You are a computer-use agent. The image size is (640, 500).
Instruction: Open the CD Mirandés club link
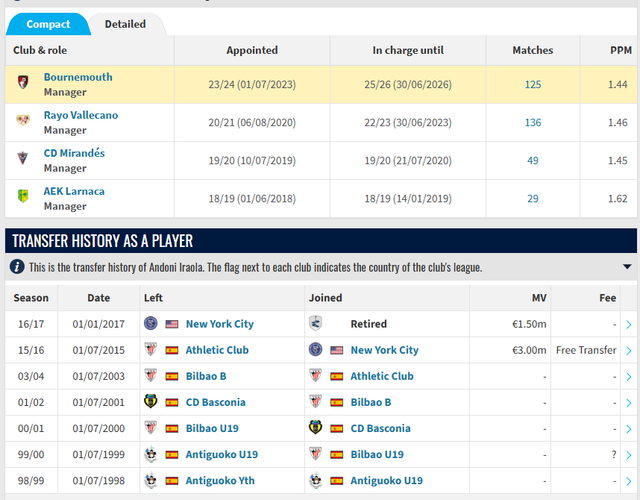[74, 153]
